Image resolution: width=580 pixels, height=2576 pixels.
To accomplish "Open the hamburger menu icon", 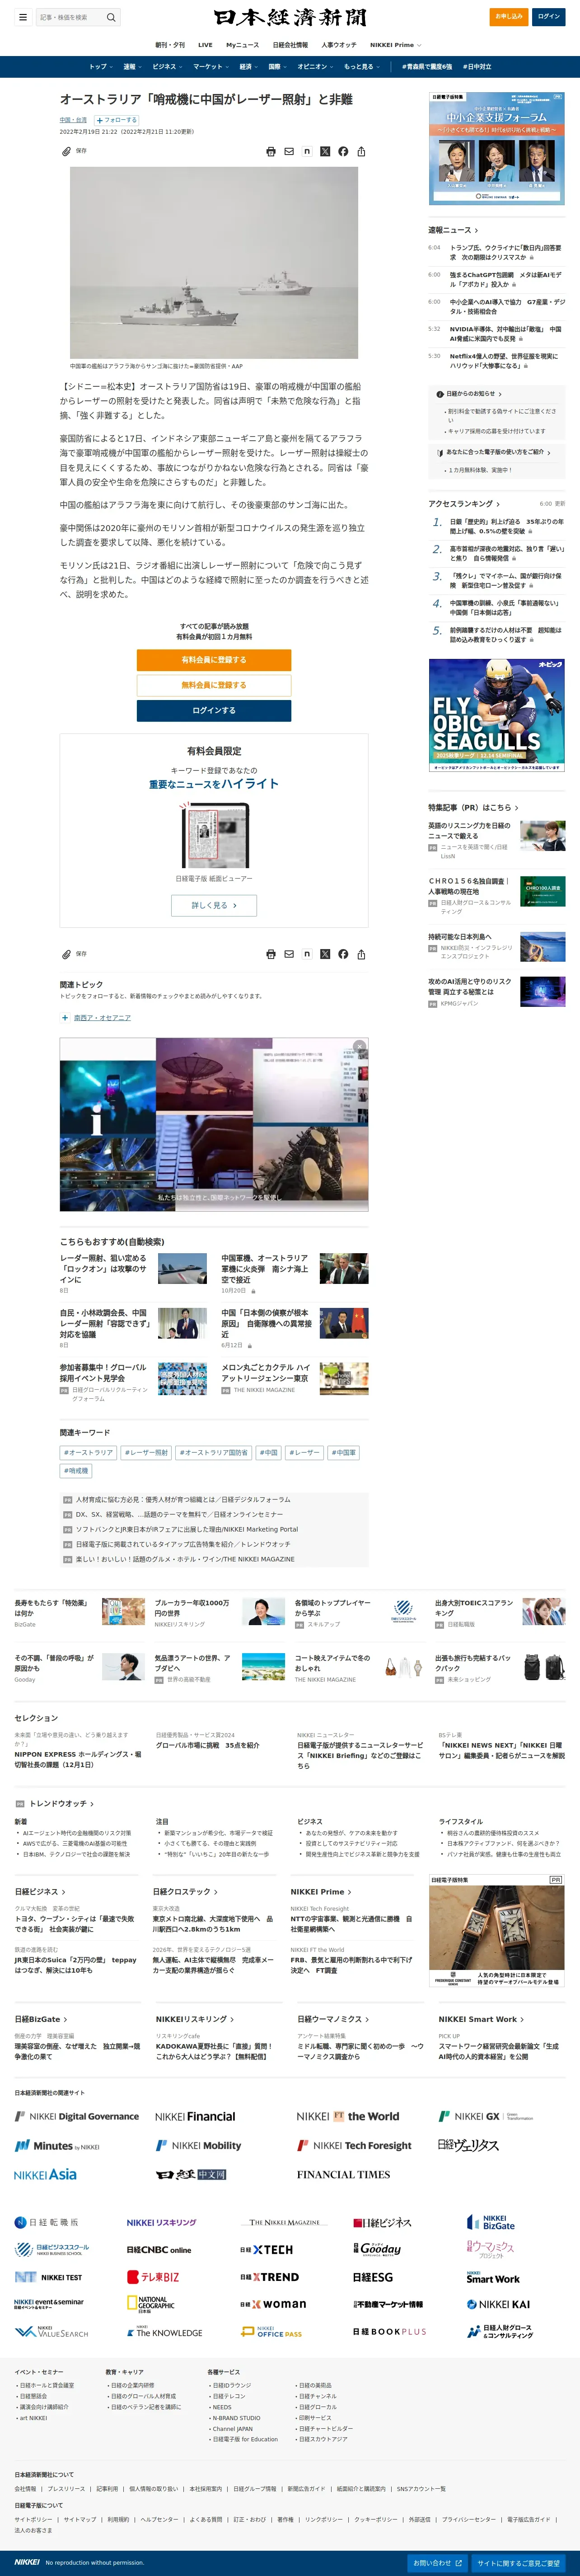I will (23, 17).
